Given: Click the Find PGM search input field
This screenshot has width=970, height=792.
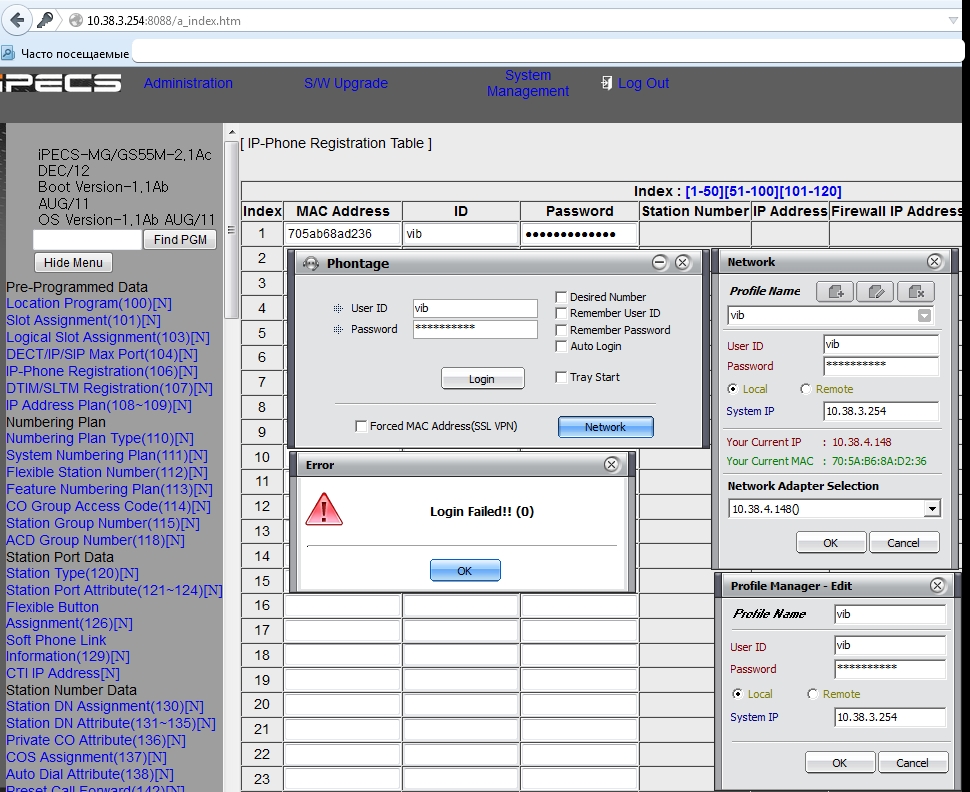Looking at the screenshot, I should [87, 240].
